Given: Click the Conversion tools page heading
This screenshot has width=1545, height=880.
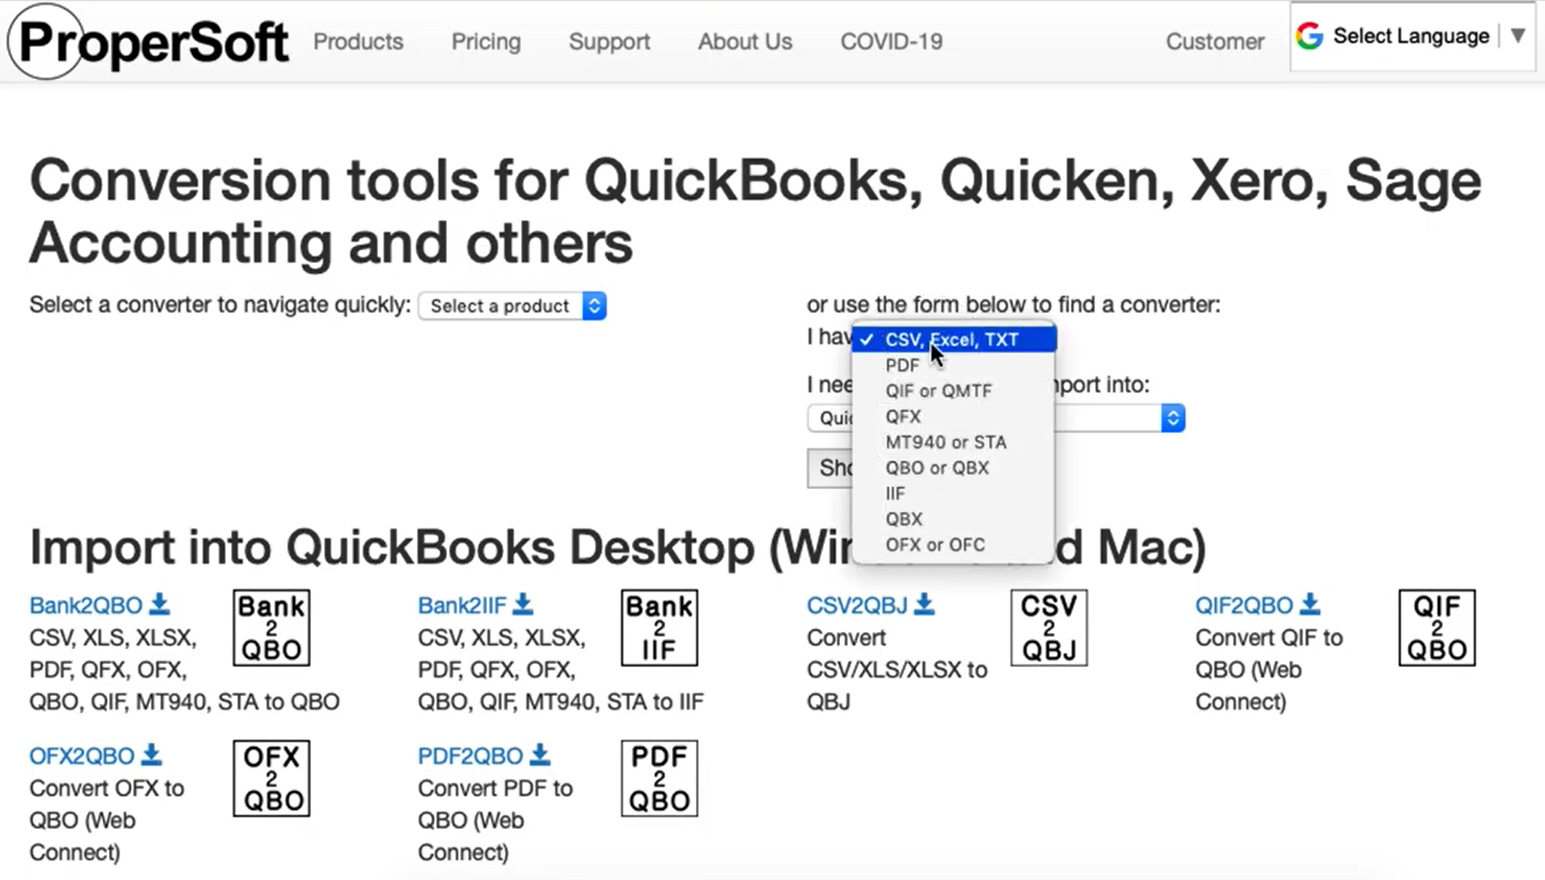Looking at the screenshot, I should pos(755,211).
